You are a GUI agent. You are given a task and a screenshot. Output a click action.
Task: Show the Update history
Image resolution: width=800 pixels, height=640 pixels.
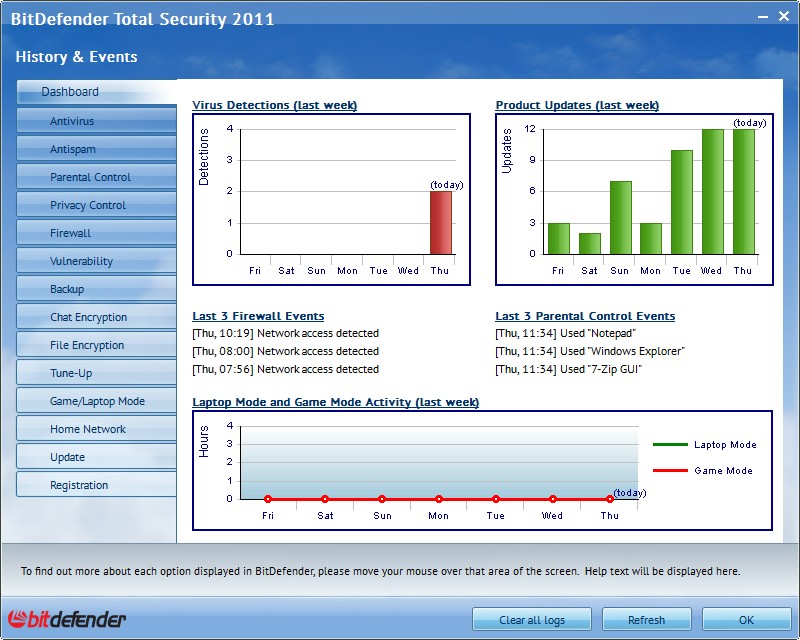97,457
